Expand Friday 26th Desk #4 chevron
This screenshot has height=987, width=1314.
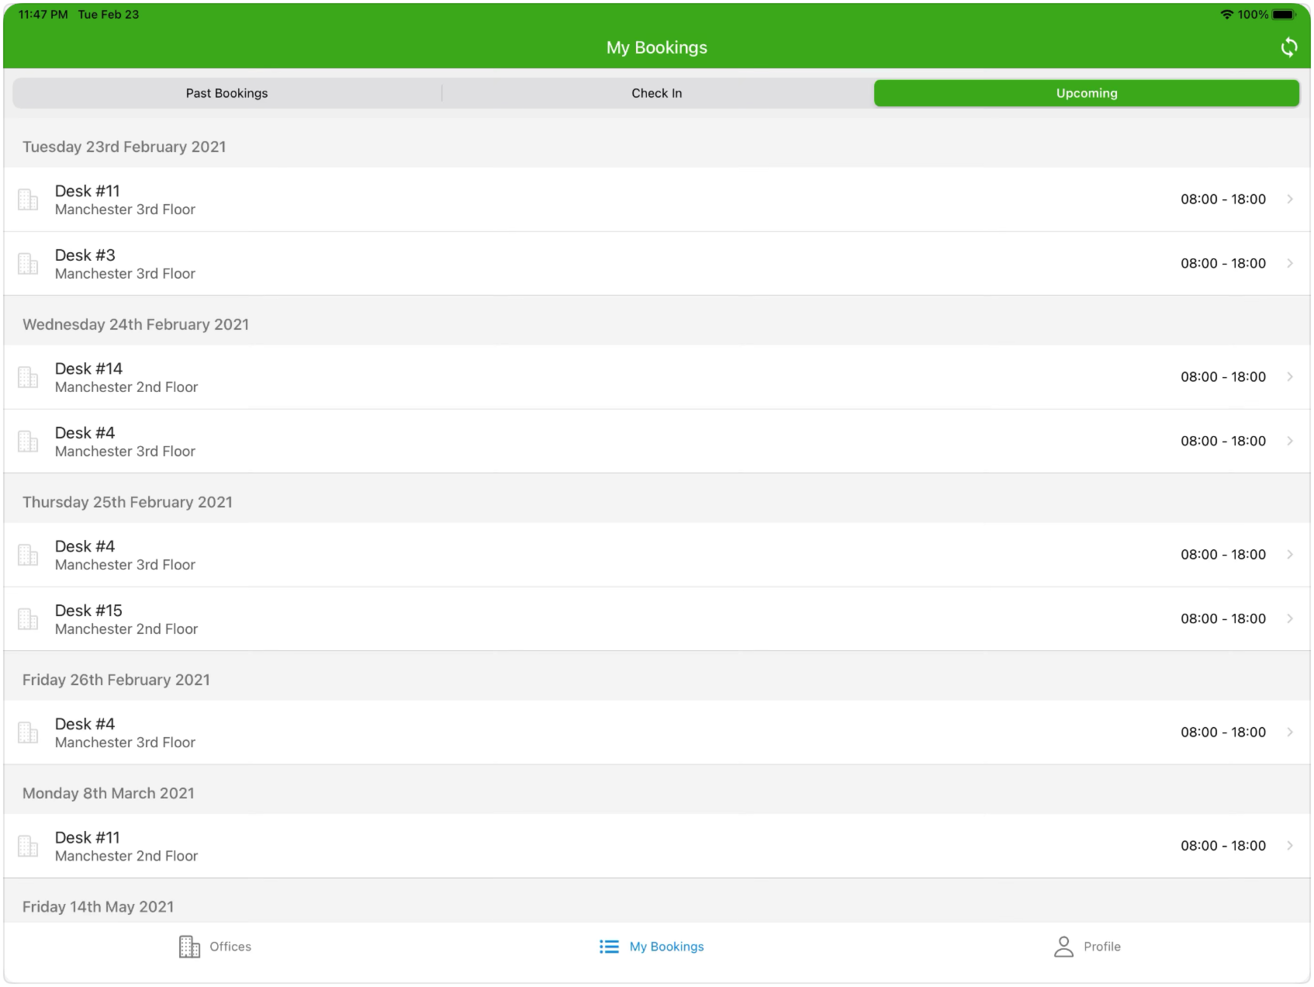(x=1290, y=732)
